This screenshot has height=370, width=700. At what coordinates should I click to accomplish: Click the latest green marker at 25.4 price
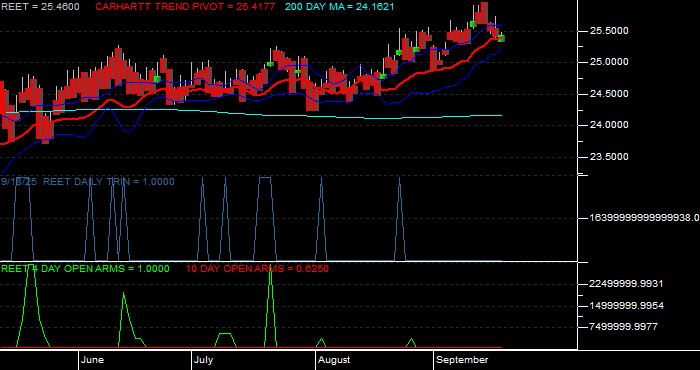pyautogui.click(x=501, y=39)
